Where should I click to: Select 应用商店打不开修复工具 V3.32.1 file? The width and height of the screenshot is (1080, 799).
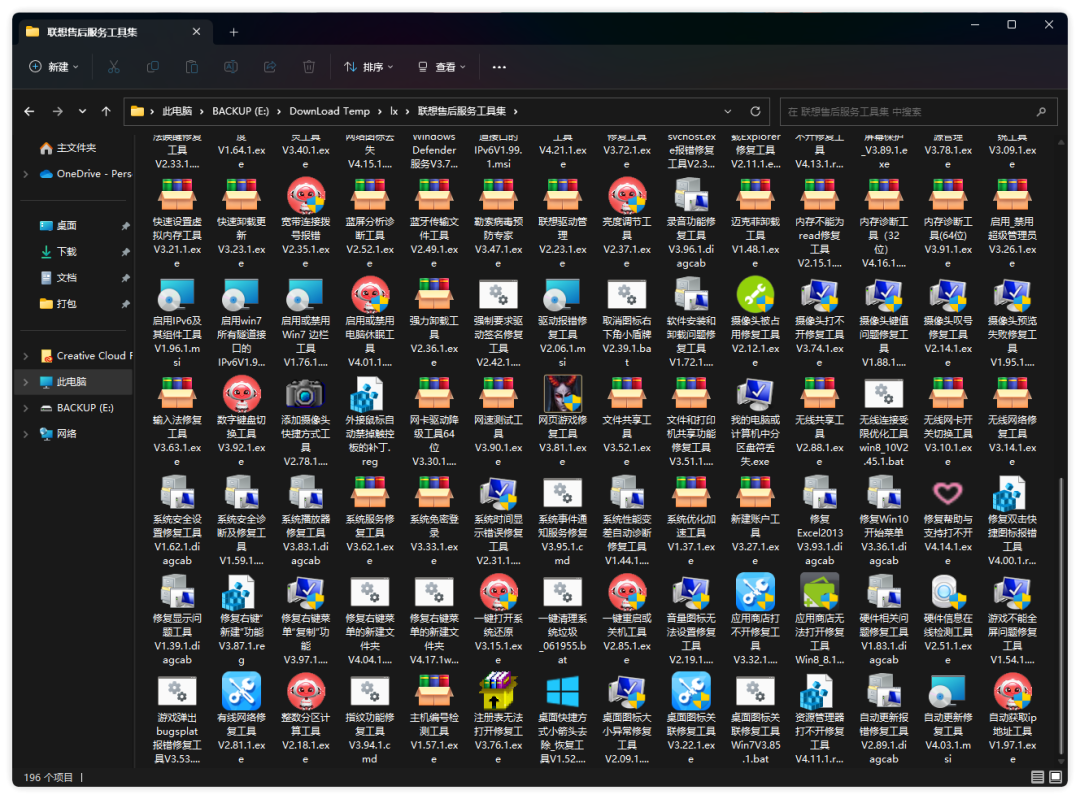(756, 620)
